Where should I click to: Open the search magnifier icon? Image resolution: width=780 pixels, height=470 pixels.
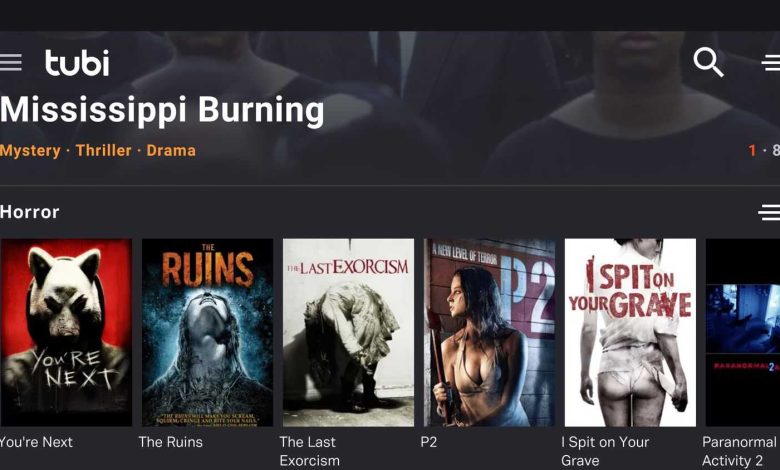tap(708, 62)
